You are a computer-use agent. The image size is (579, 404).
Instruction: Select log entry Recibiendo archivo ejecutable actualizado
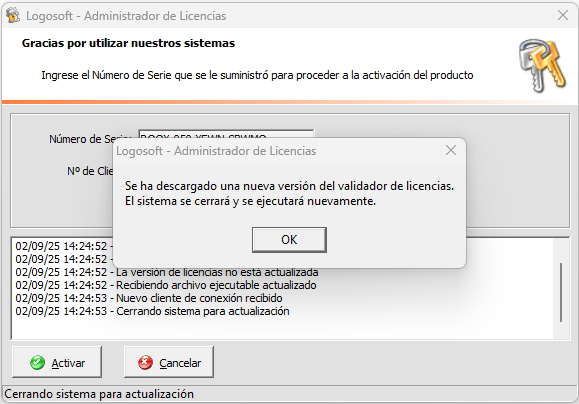coord(166,285)
